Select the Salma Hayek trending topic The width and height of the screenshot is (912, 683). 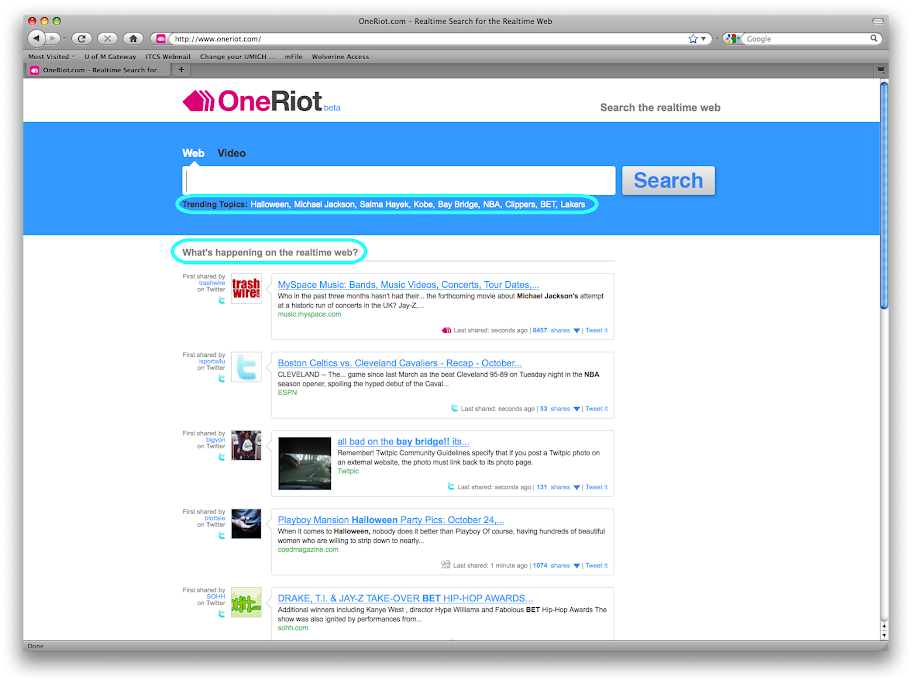coord(384,204)
